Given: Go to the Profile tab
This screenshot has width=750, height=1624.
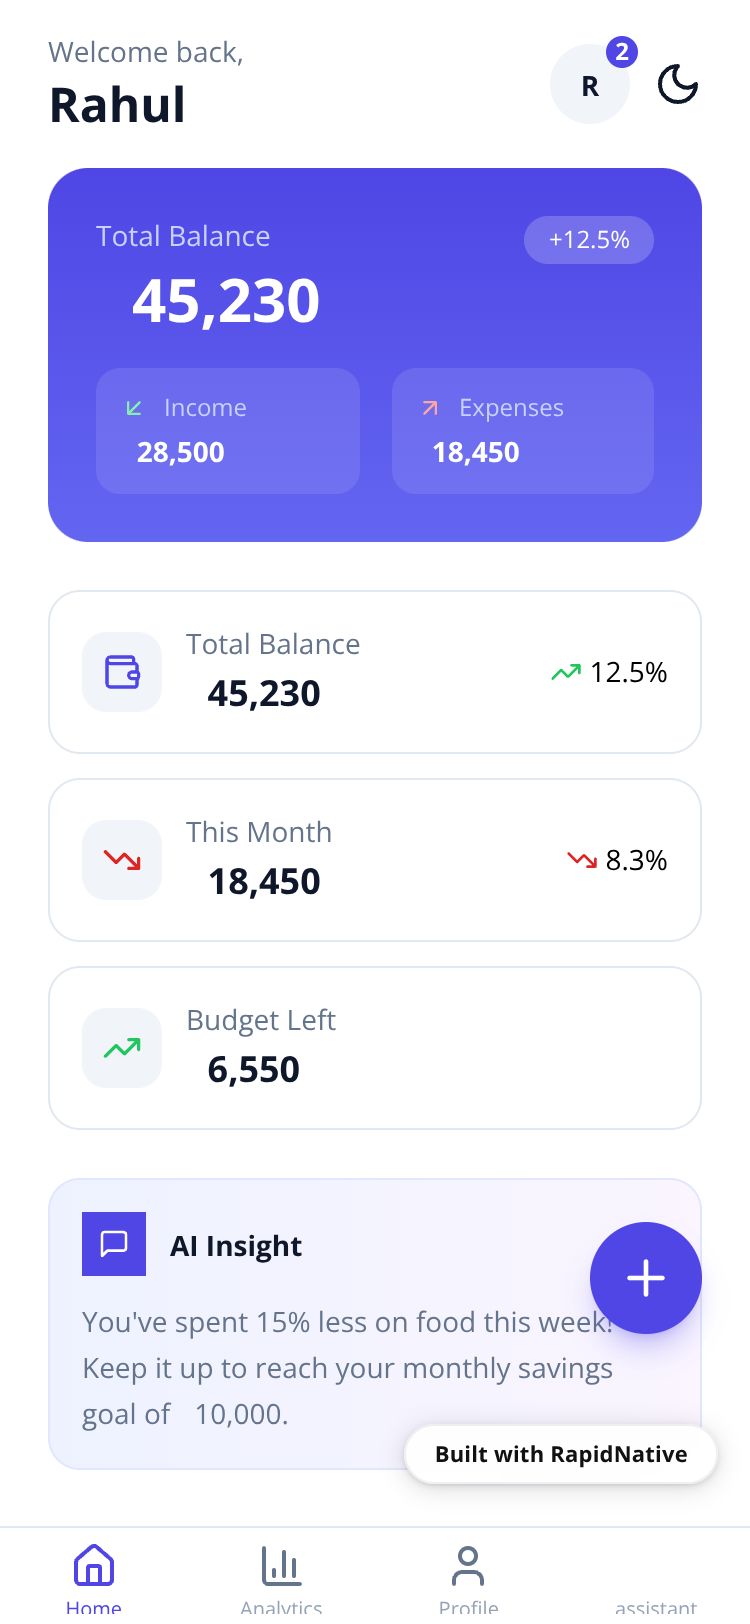Looking at the screenshot, I should (x=468, y=1575).
